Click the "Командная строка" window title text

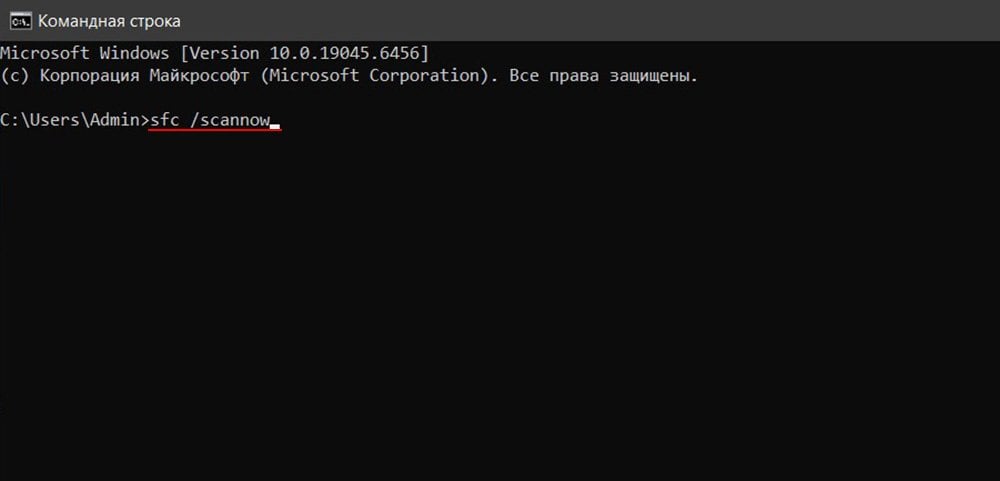[110, 20]
